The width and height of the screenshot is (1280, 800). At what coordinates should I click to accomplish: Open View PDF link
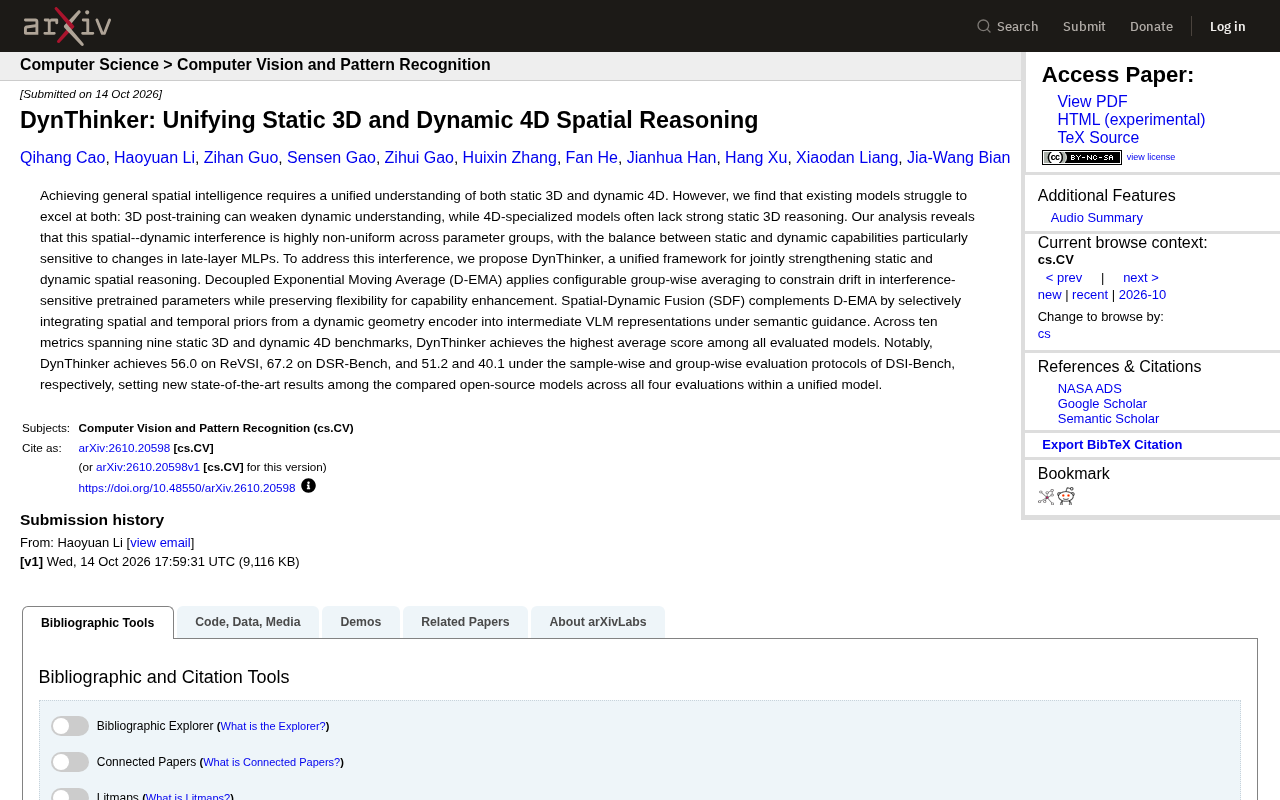pyautogui.click(x=1092, y=102)
